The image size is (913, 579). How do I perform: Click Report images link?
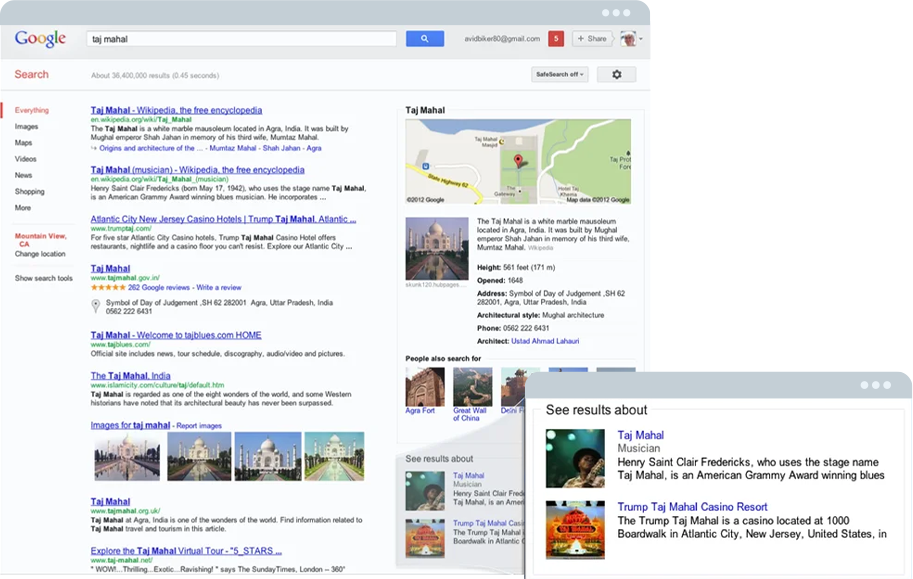pyautogui.click(x=199, y=426)
